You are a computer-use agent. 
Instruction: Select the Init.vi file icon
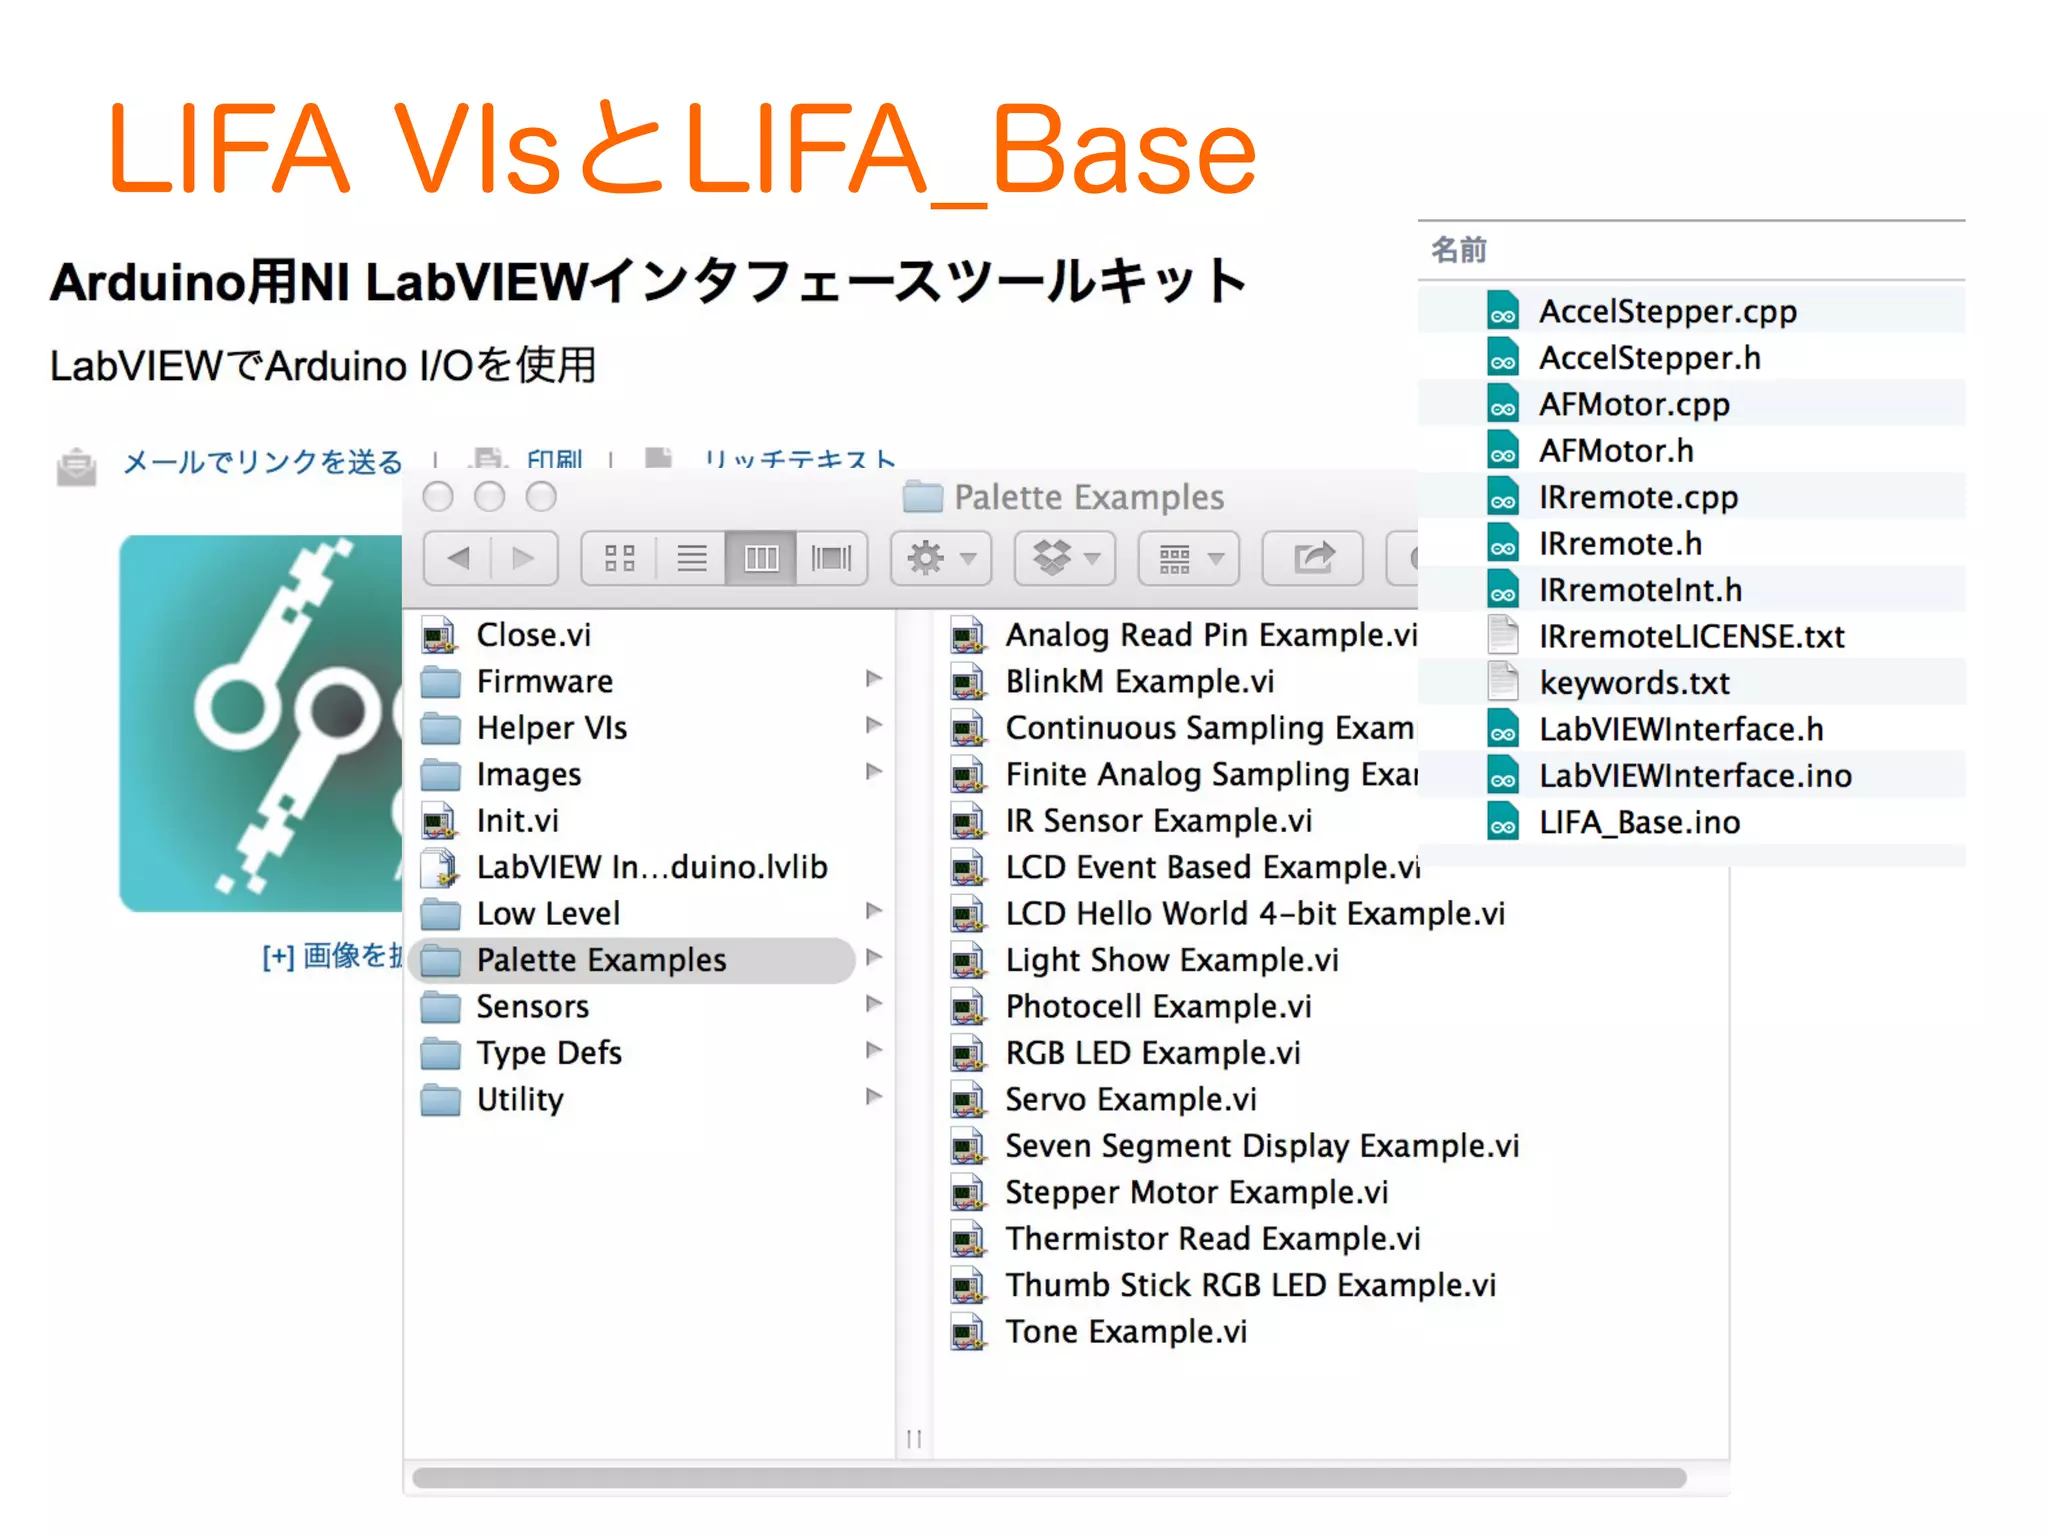pos(439,822)
